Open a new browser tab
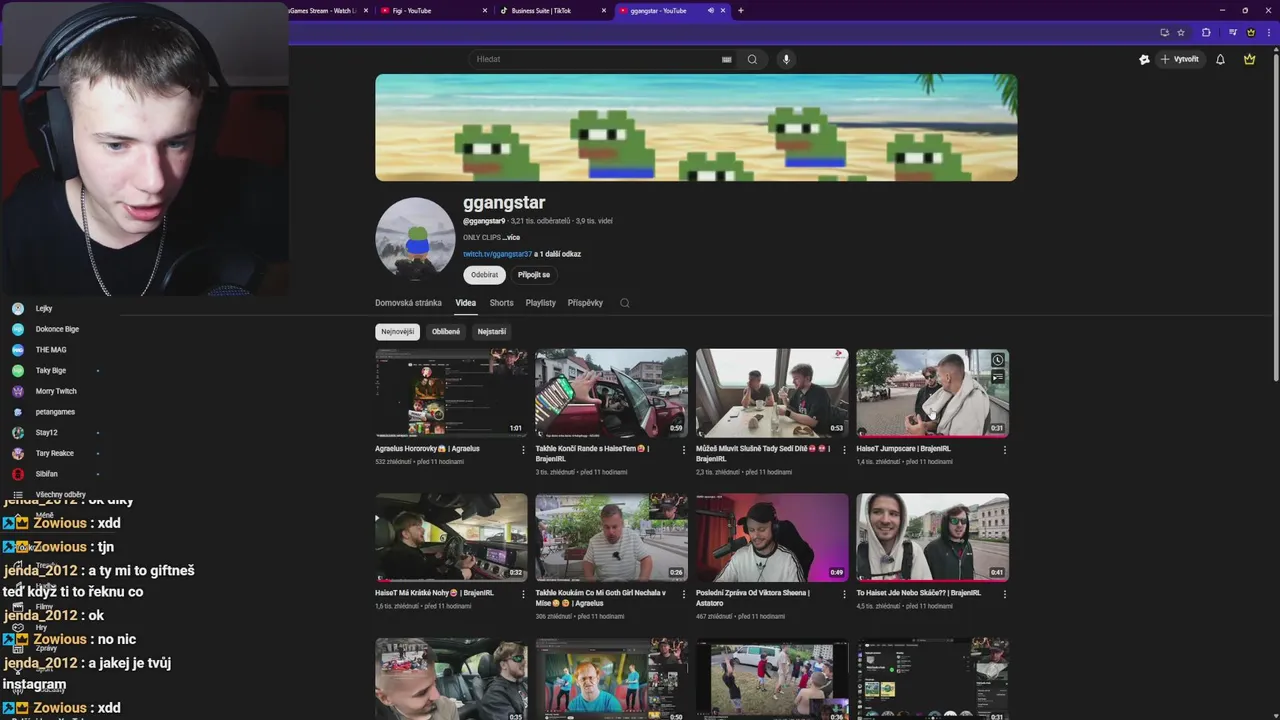 click(x=740, y=10)
